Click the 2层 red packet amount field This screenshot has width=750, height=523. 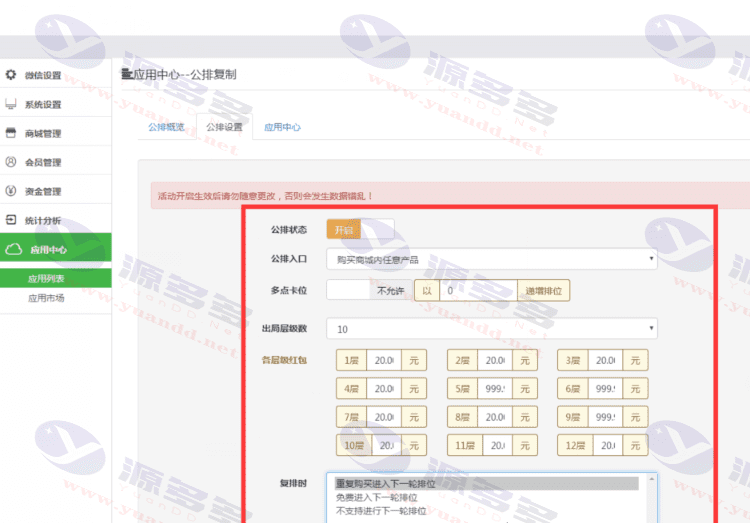pyautogui.click(x=495, y=360)
